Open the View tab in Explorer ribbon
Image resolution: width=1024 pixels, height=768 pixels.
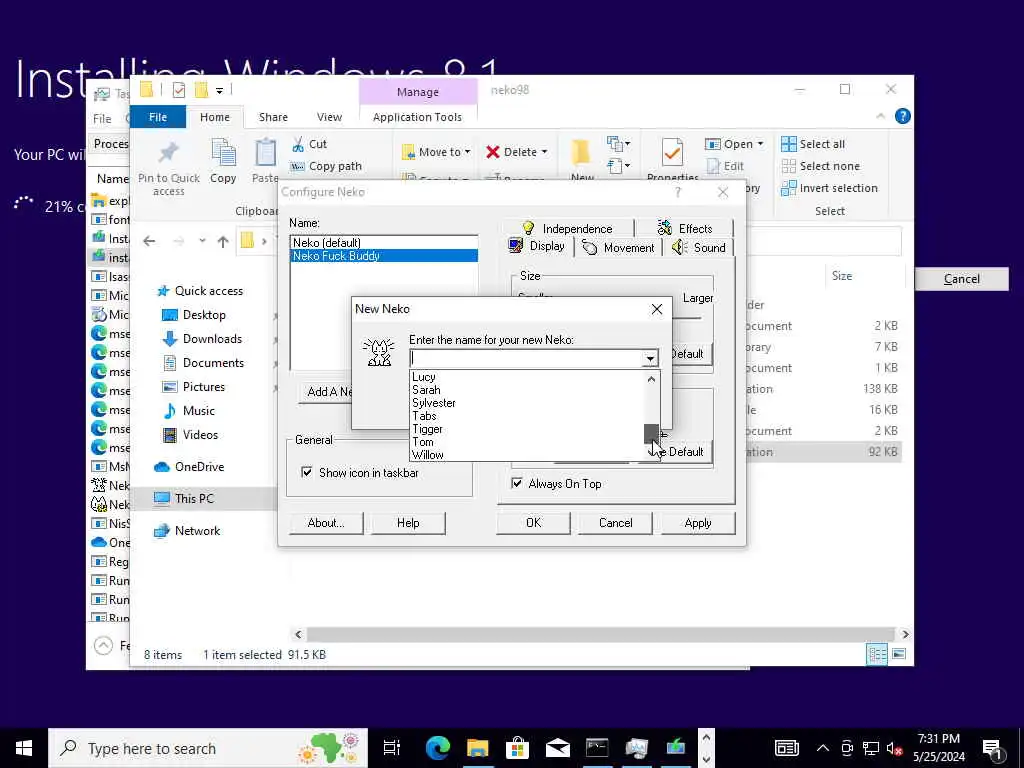tap(329, 117)
